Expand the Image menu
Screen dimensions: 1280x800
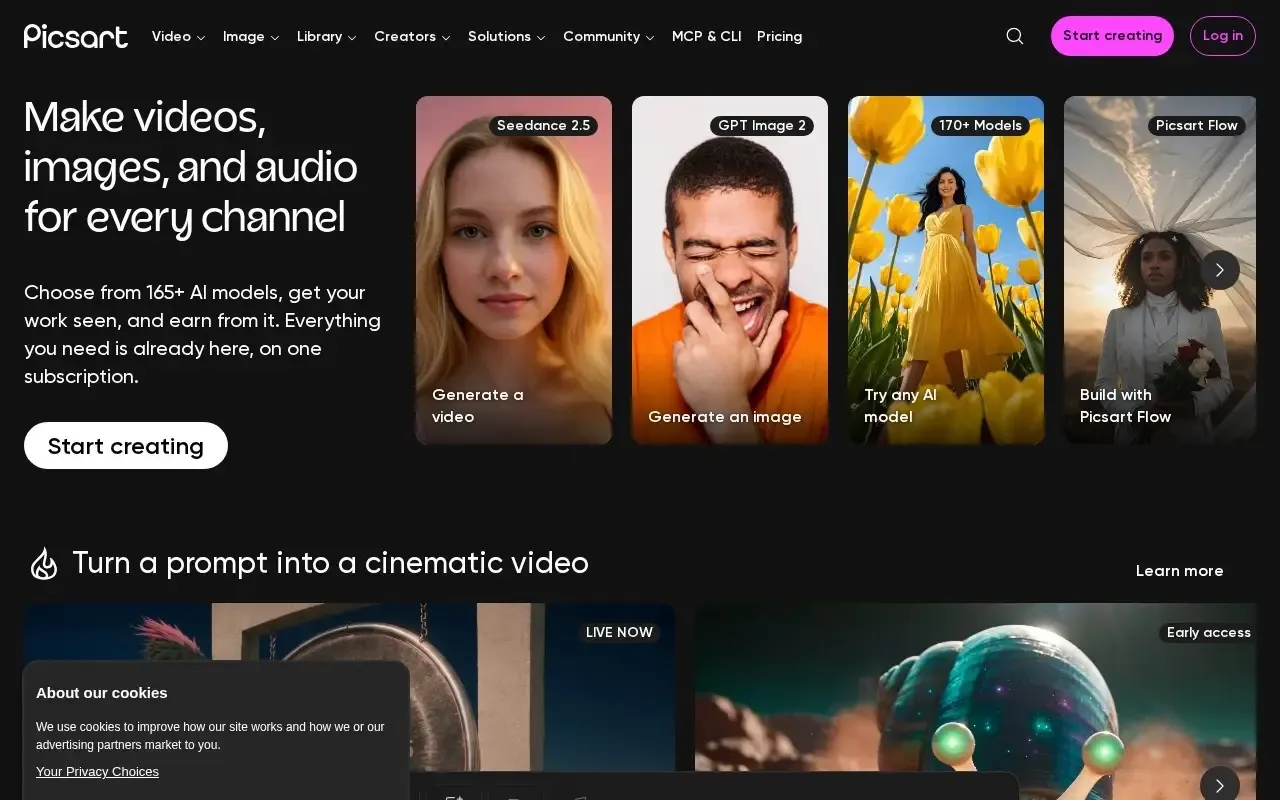point(251,36)
